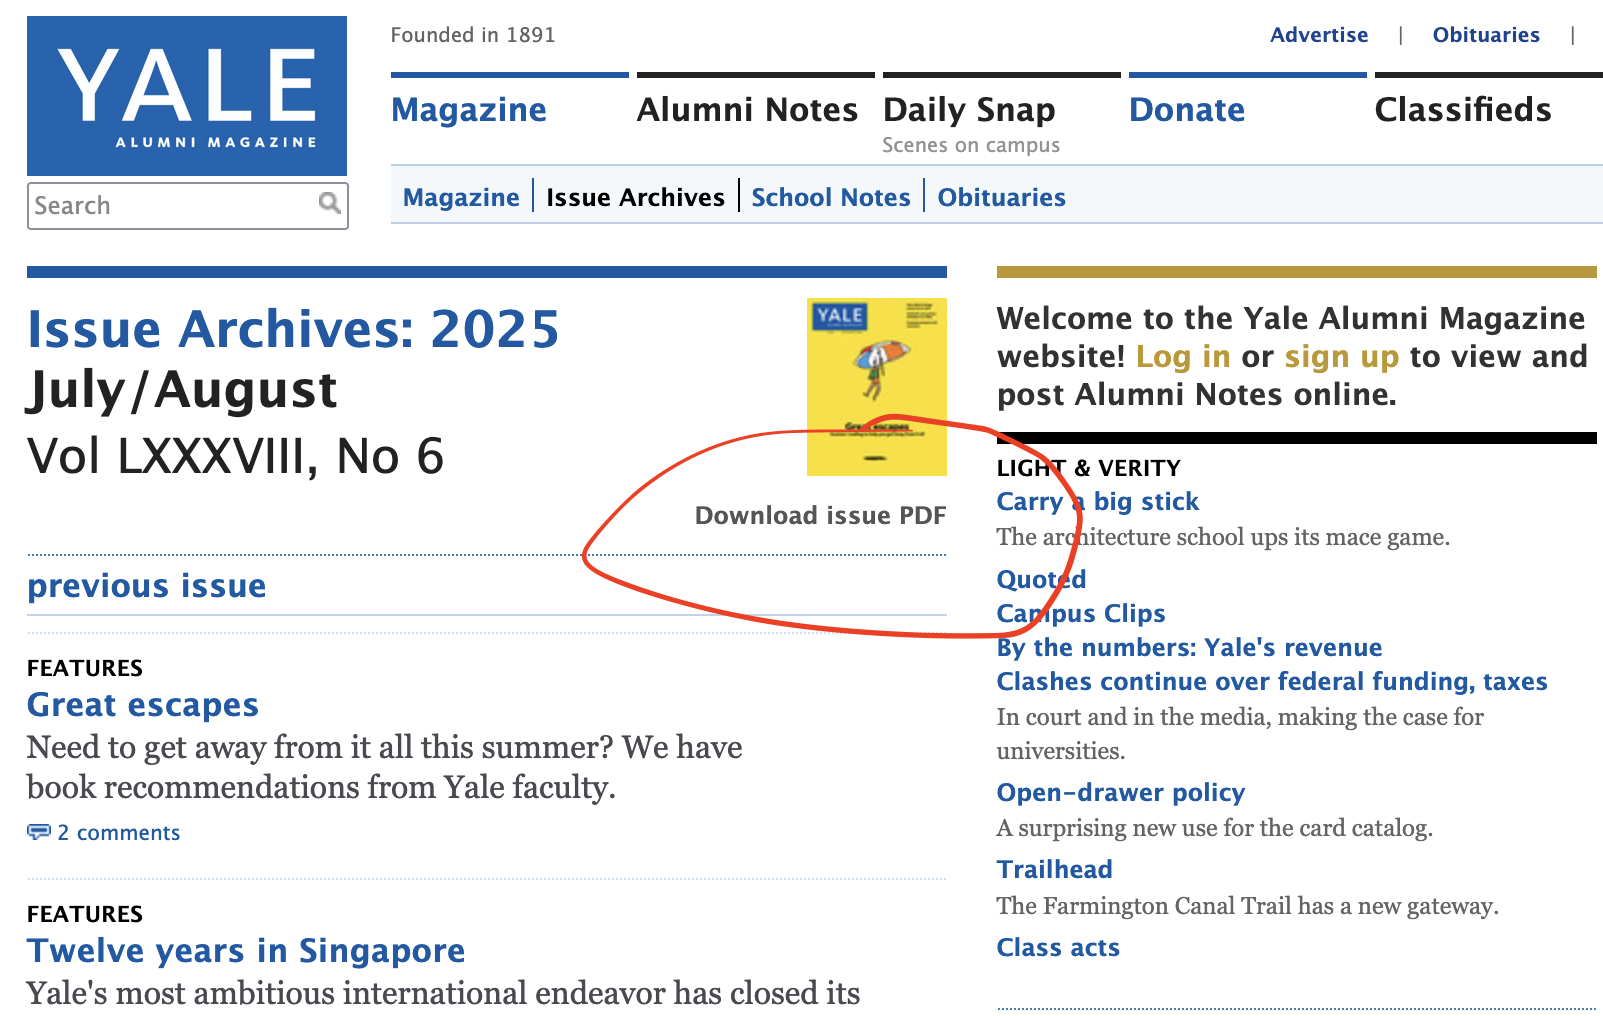
Task: Click the Advertise link at top
Action: (1319, 35)
